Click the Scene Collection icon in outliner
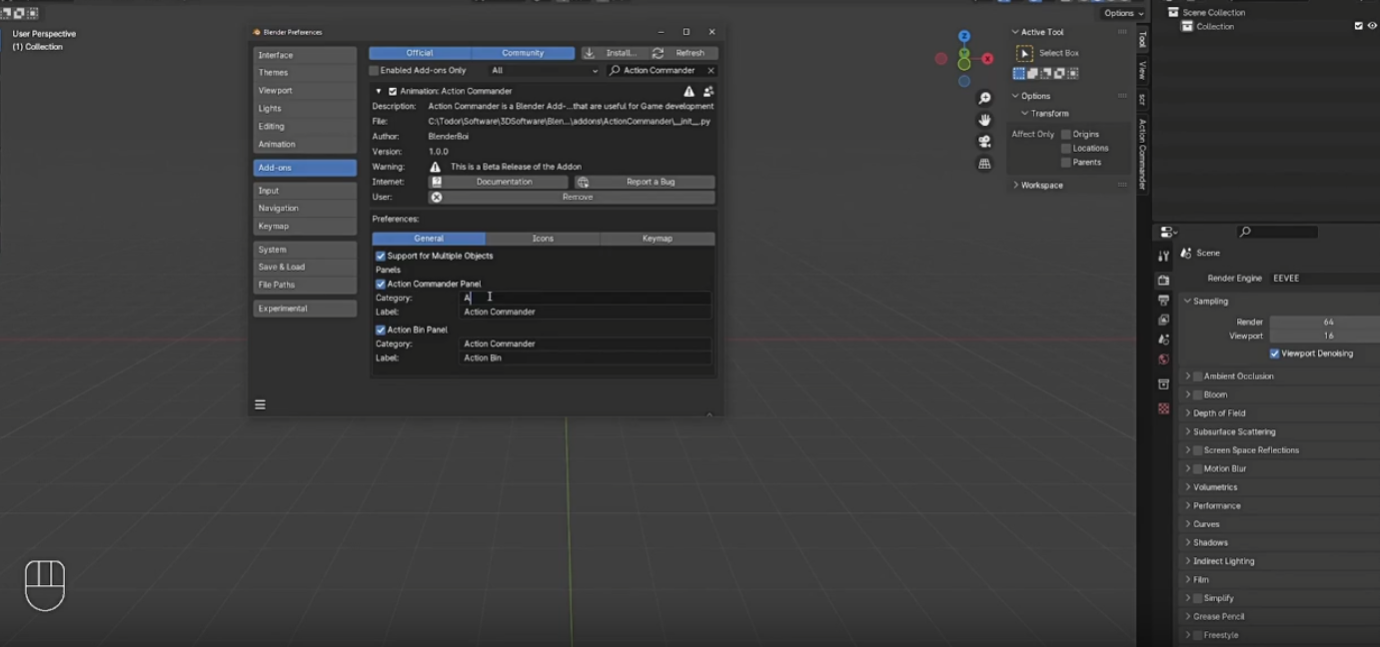This screenshot has height=647, width=1380. coord(1173,12)
